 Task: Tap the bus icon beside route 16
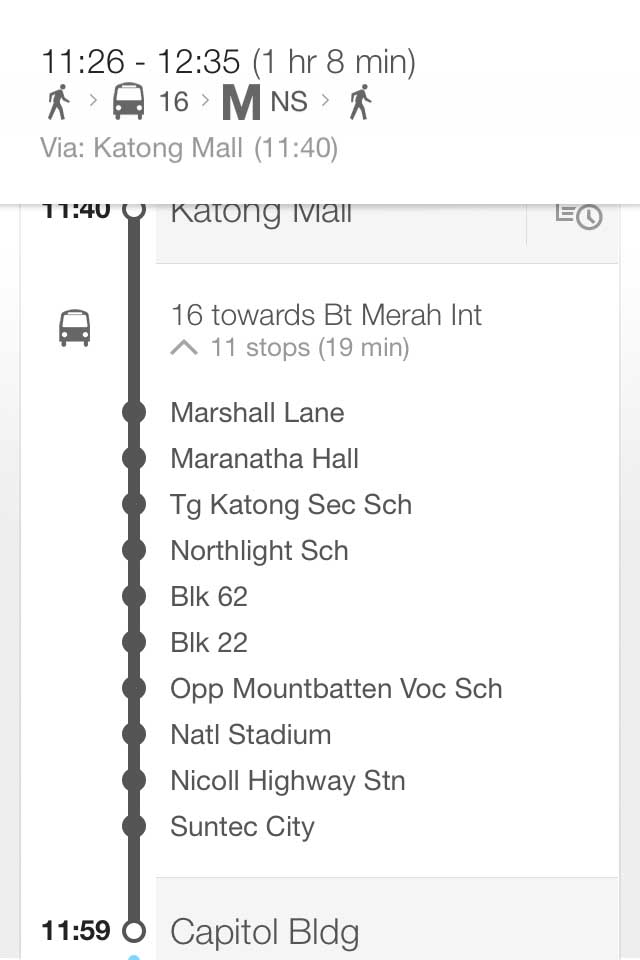pyautogui.click(x=75, y=328)
